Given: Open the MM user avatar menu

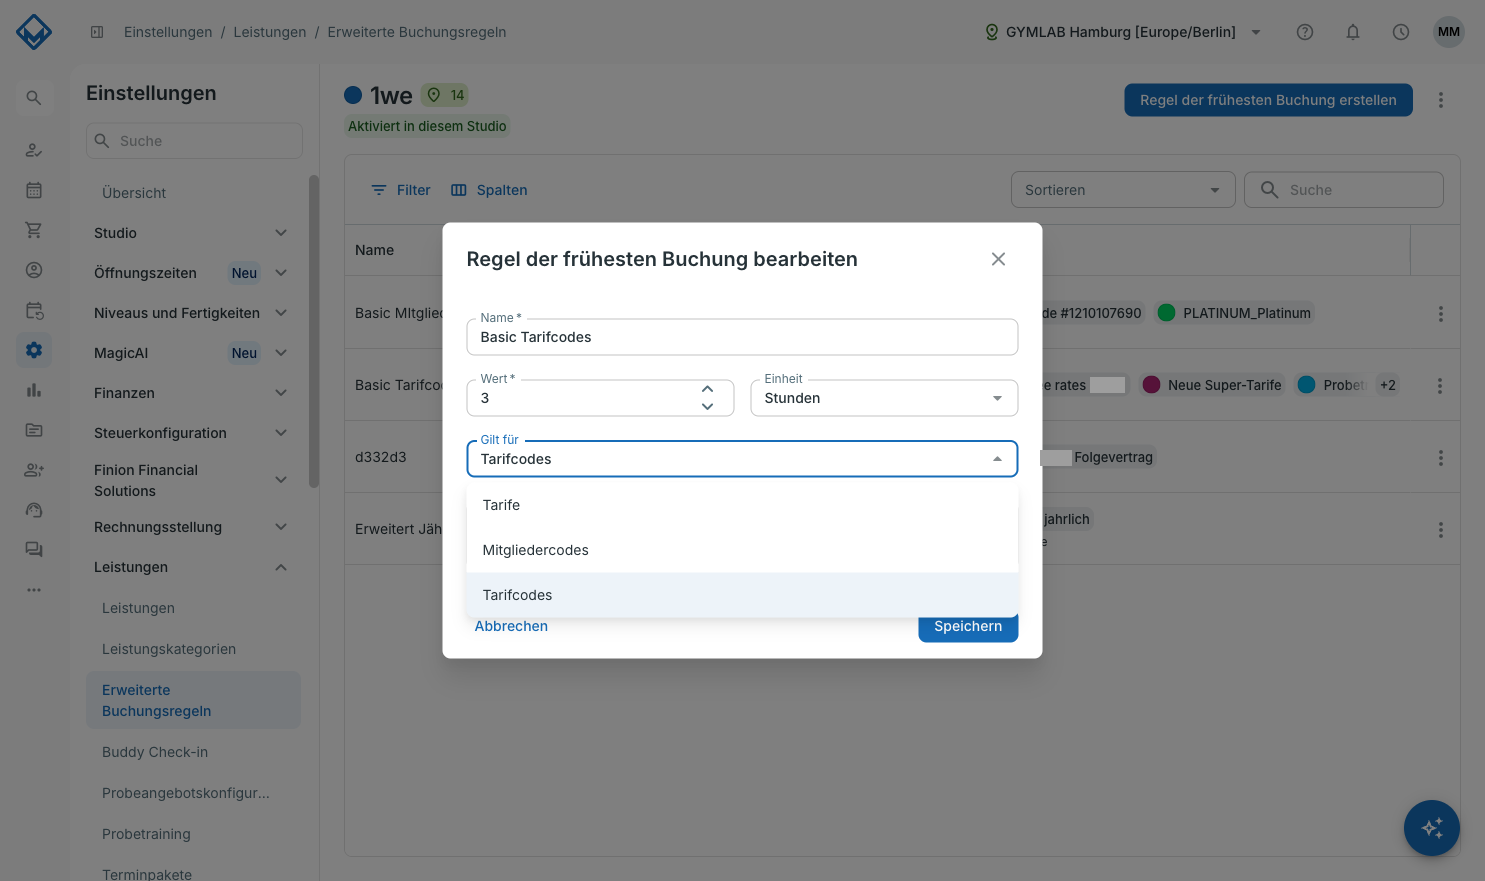Looking at the screenshot, I should click(x=1449, y=32).
